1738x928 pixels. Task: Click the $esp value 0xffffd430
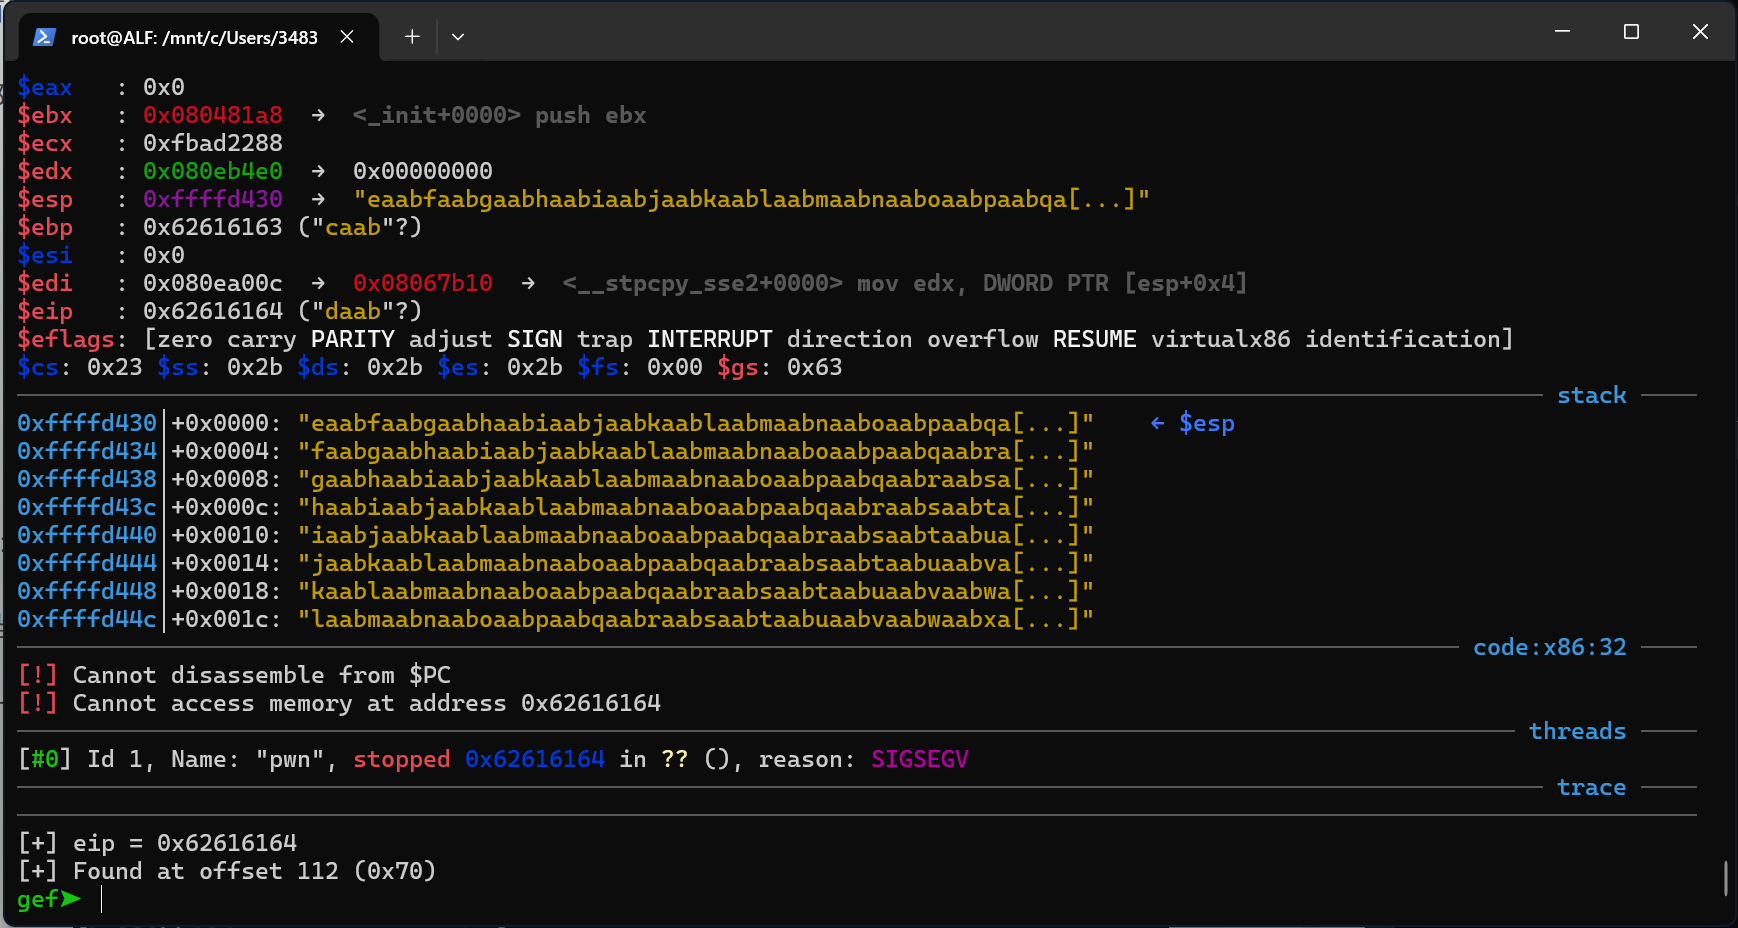pyautogui.click(x=213, y=199)
